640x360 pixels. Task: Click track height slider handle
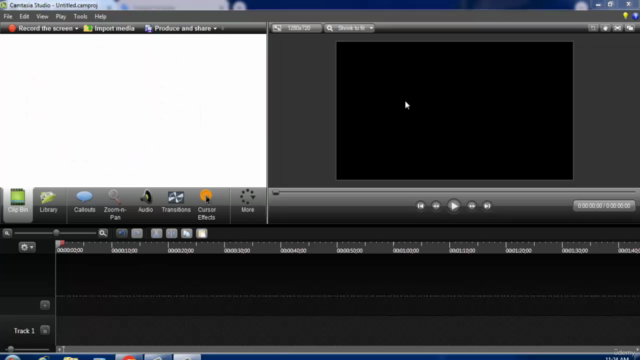click(x=11, y=349)
